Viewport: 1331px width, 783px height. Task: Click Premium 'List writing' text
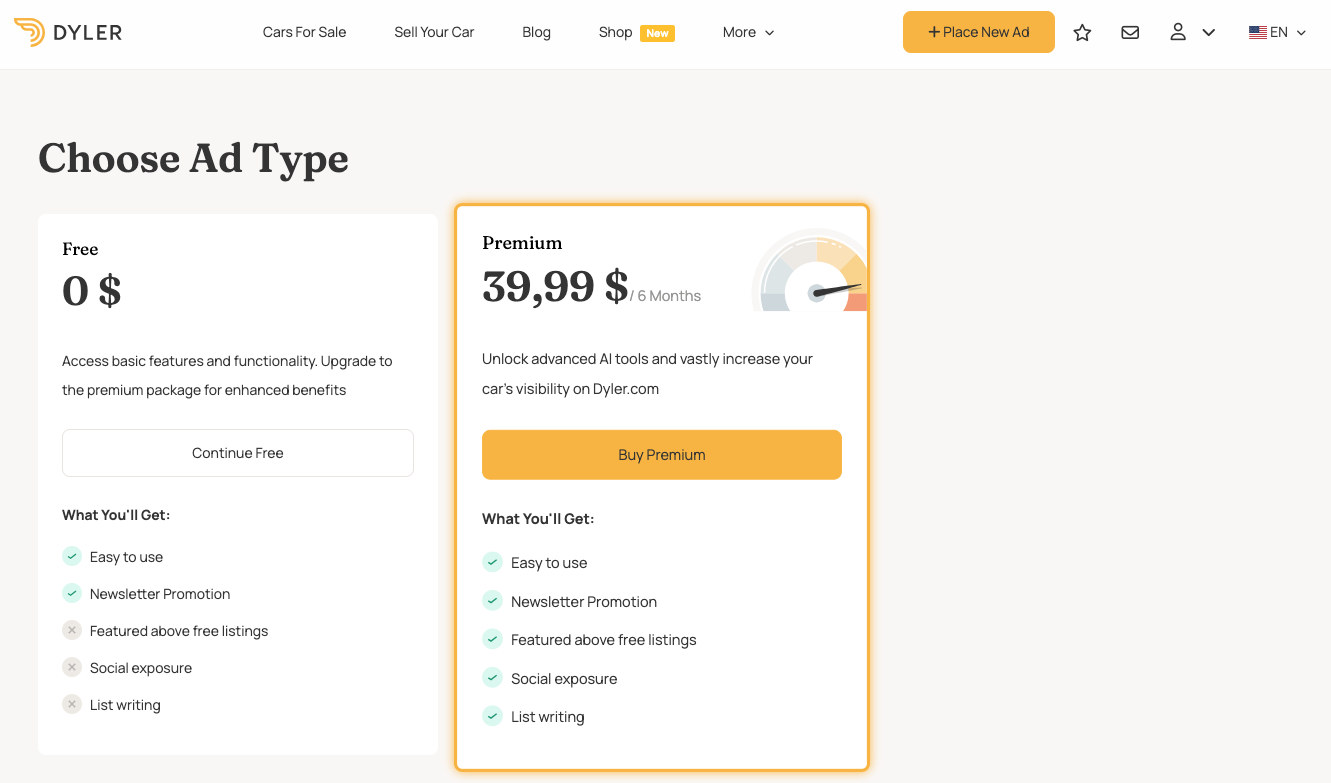tap(548, 717)
